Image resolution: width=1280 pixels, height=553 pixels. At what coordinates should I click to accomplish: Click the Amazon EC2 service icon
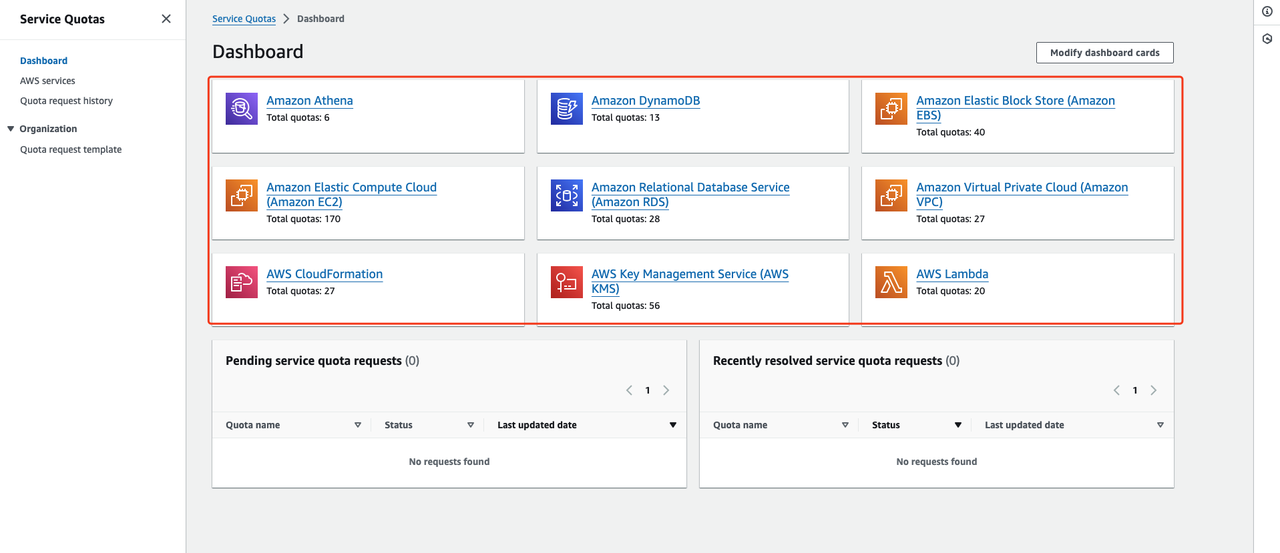pos(242,196)
